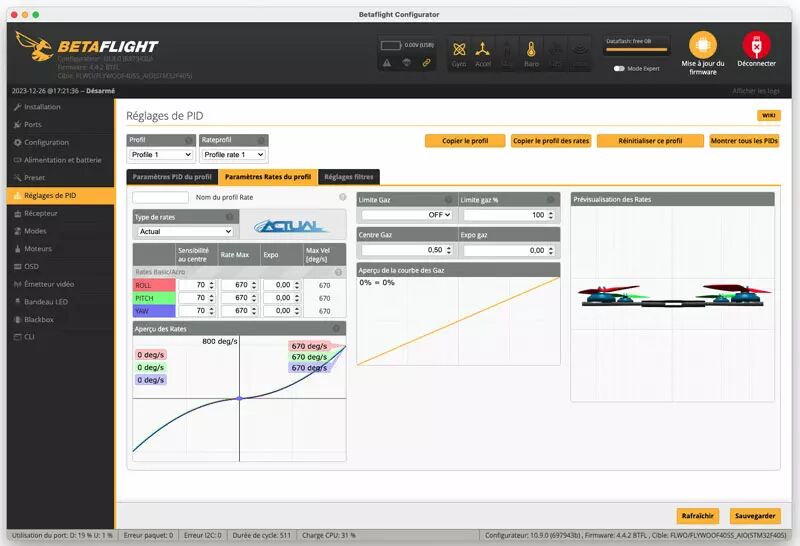Viewport: 800px width, 546px height.
Task: Click the failsafe parachute icon
Action: (407, 63)
